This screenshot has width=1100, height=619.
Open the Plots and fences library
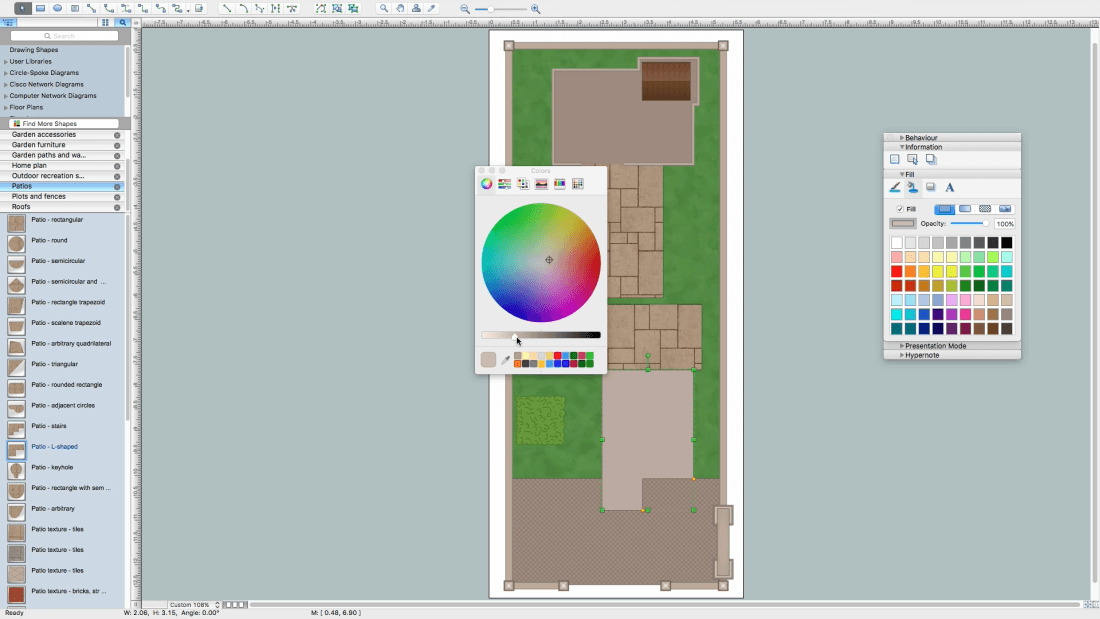point(40,197)
